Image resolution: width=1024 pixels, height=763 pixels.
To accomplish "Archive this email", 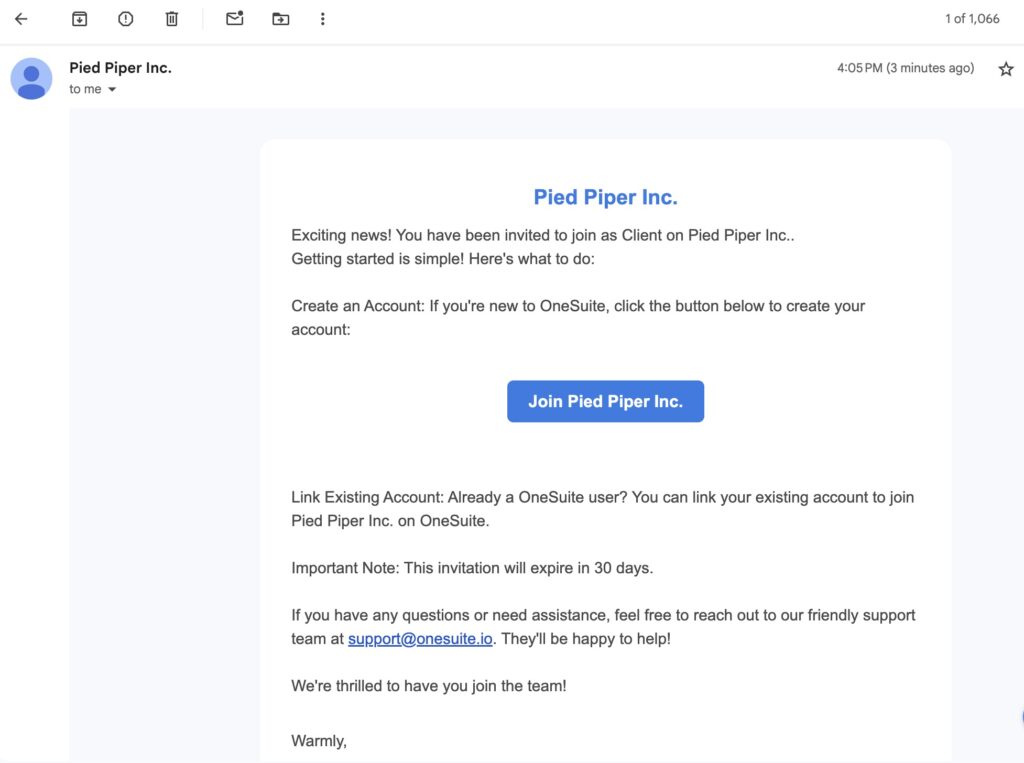I will [79, 19].
